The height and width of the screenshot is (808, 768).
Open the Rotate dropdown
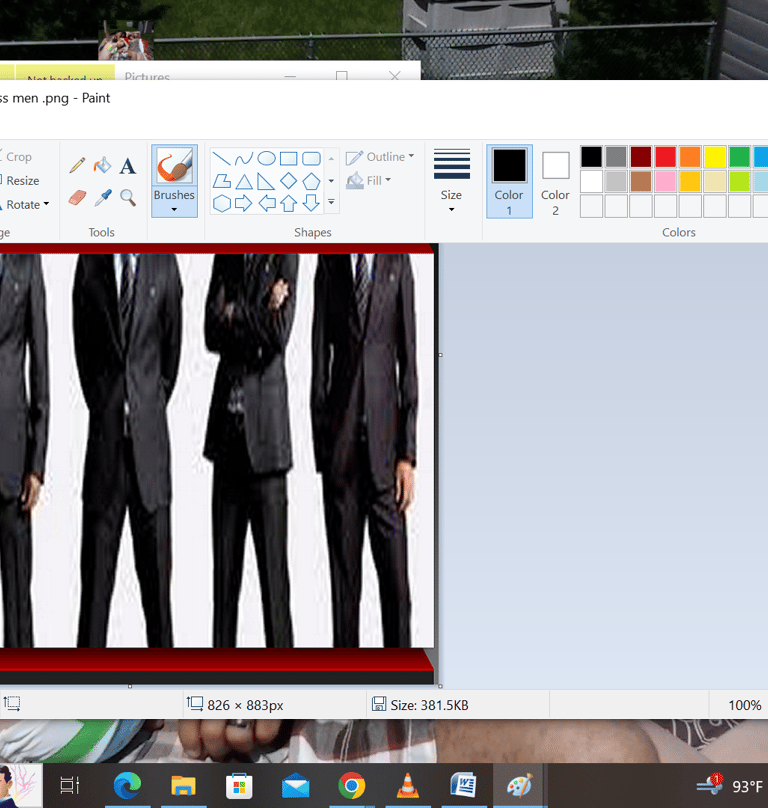tap(26, 205)
